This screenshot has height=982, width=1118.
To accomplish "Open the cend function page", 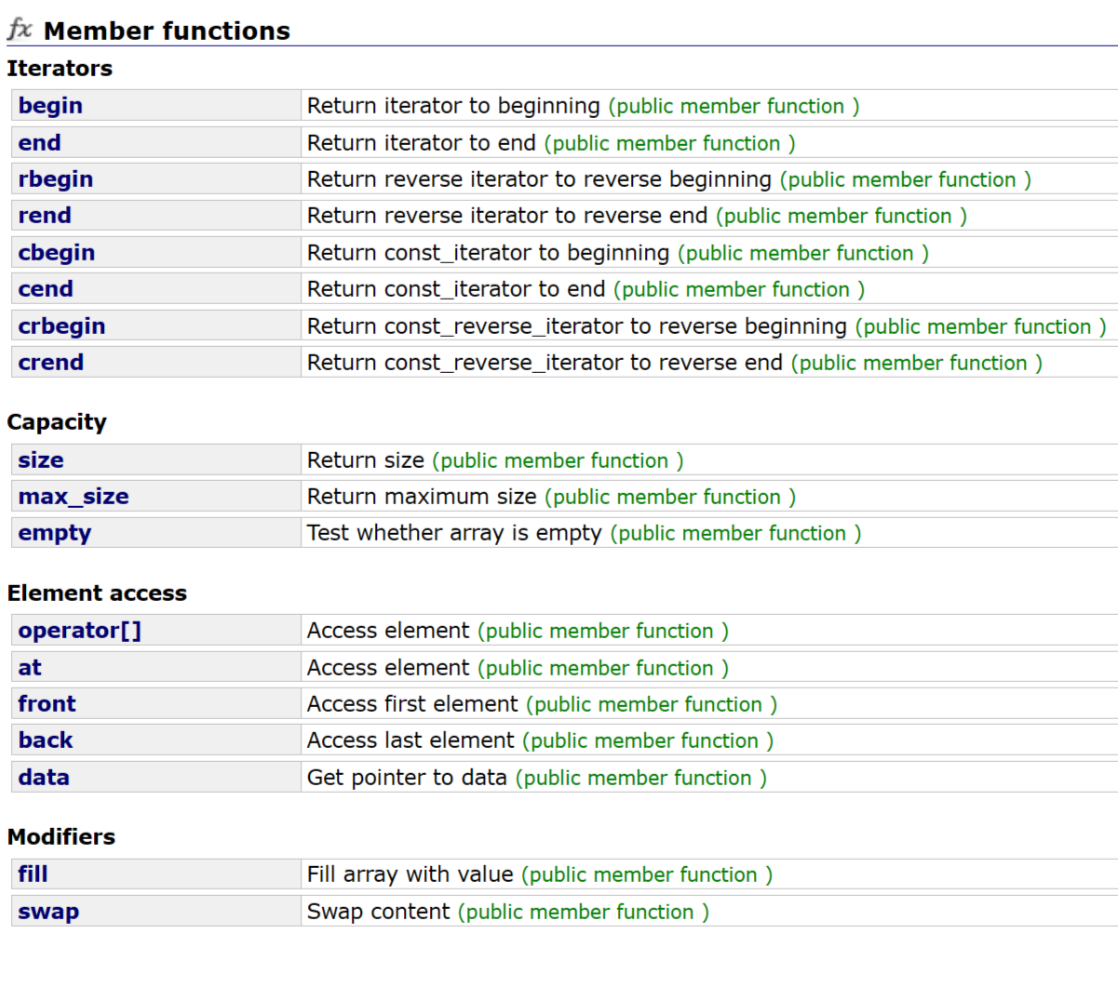I will click(x=46, y=289).
